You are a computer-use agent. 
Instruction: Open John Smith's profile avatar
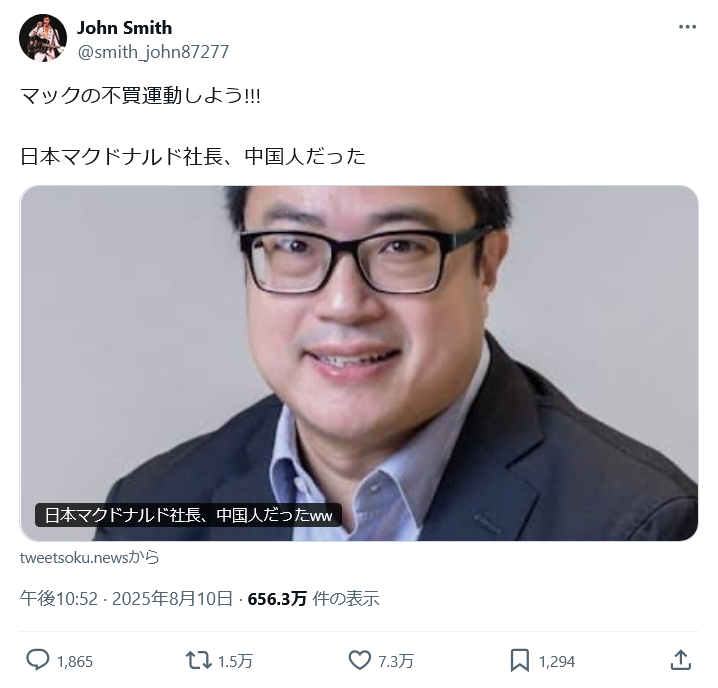43,38
